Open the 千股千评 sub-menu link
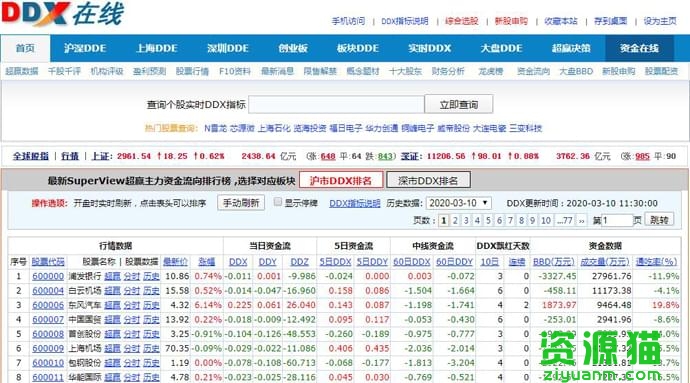Image resolution: width=690 pixels, height=383 pixels. (64, 71)
